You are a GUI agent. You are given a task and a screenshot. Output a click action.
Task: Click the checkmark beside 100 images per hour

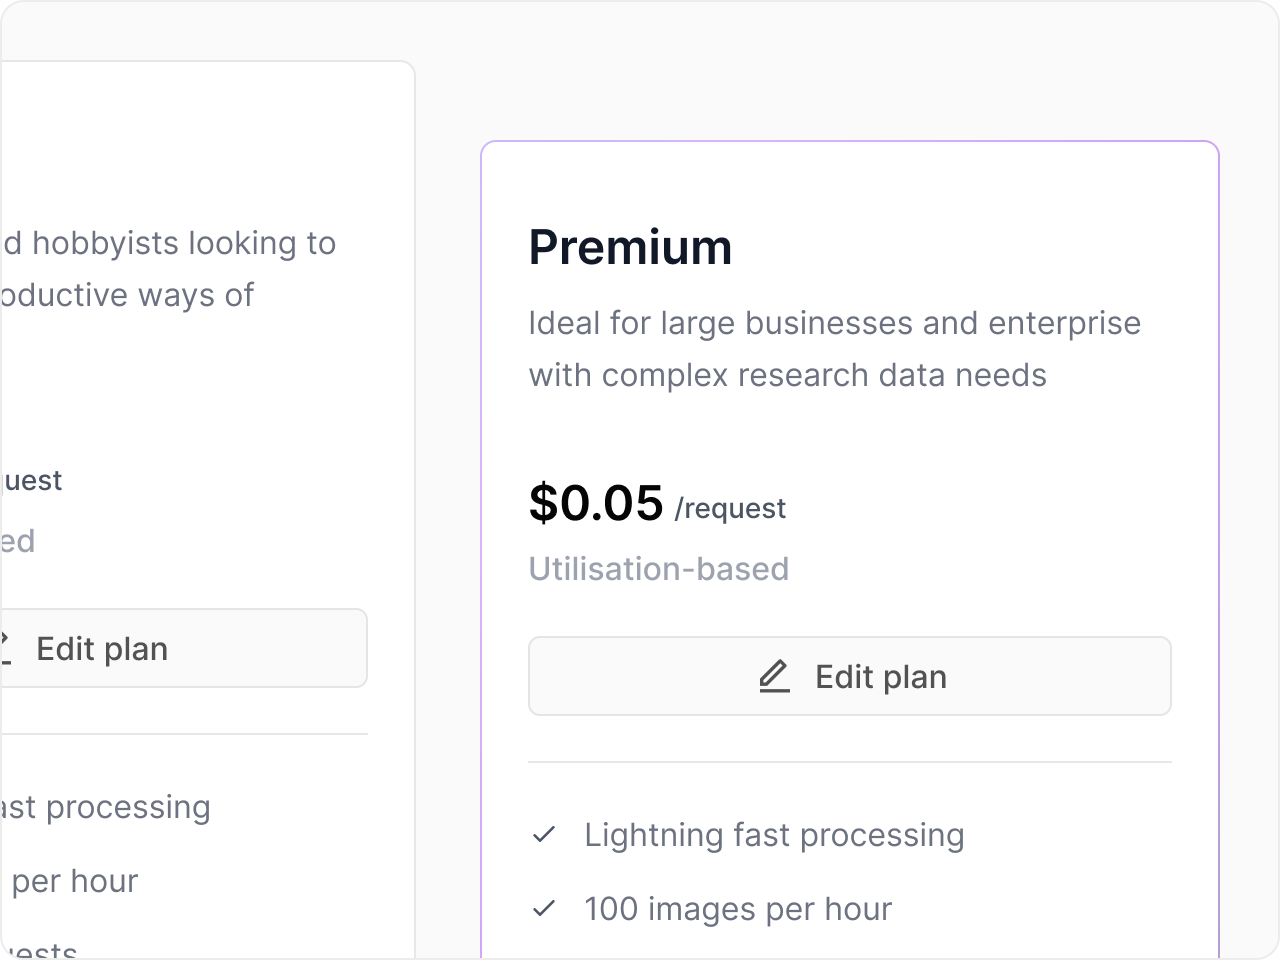coord(544,909)
